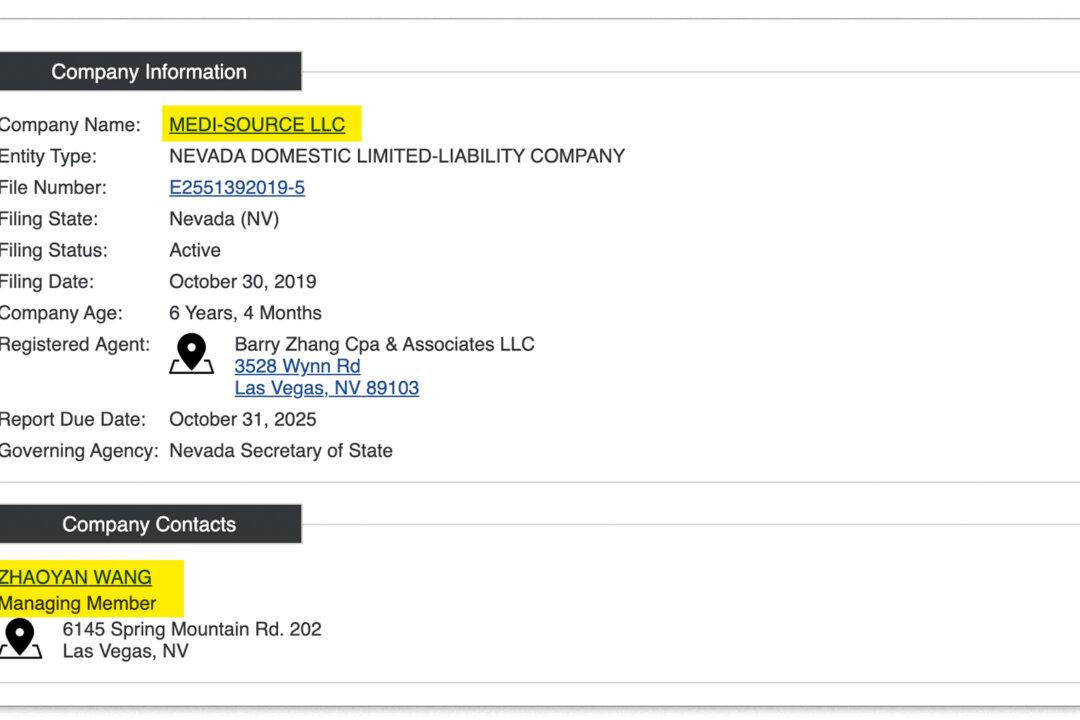This screenshot has height=720, width=1080.
Task: Click the 6145 Spring Mountain Rd. 202 address
Action: point(191,629)
